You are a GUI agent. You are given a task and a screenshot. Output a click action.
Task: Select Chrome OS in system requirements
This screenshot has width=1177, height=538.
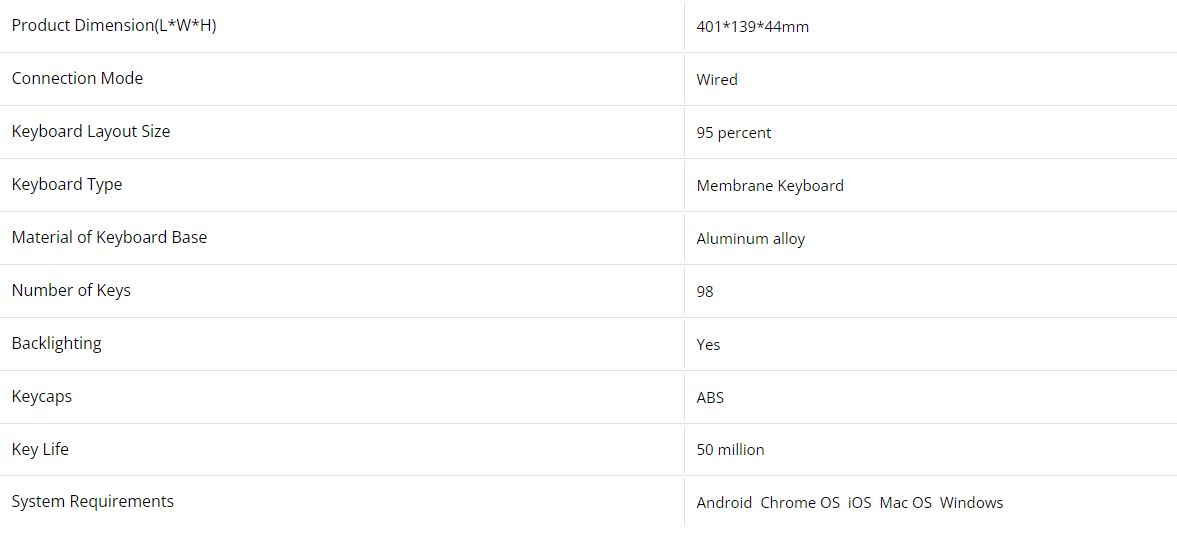click(x=799, y=503)
